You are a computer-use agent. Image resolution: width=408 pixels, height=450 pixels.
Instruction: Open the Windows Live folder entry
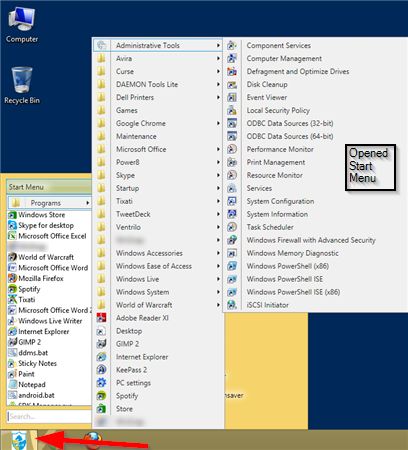coord(158,279)
